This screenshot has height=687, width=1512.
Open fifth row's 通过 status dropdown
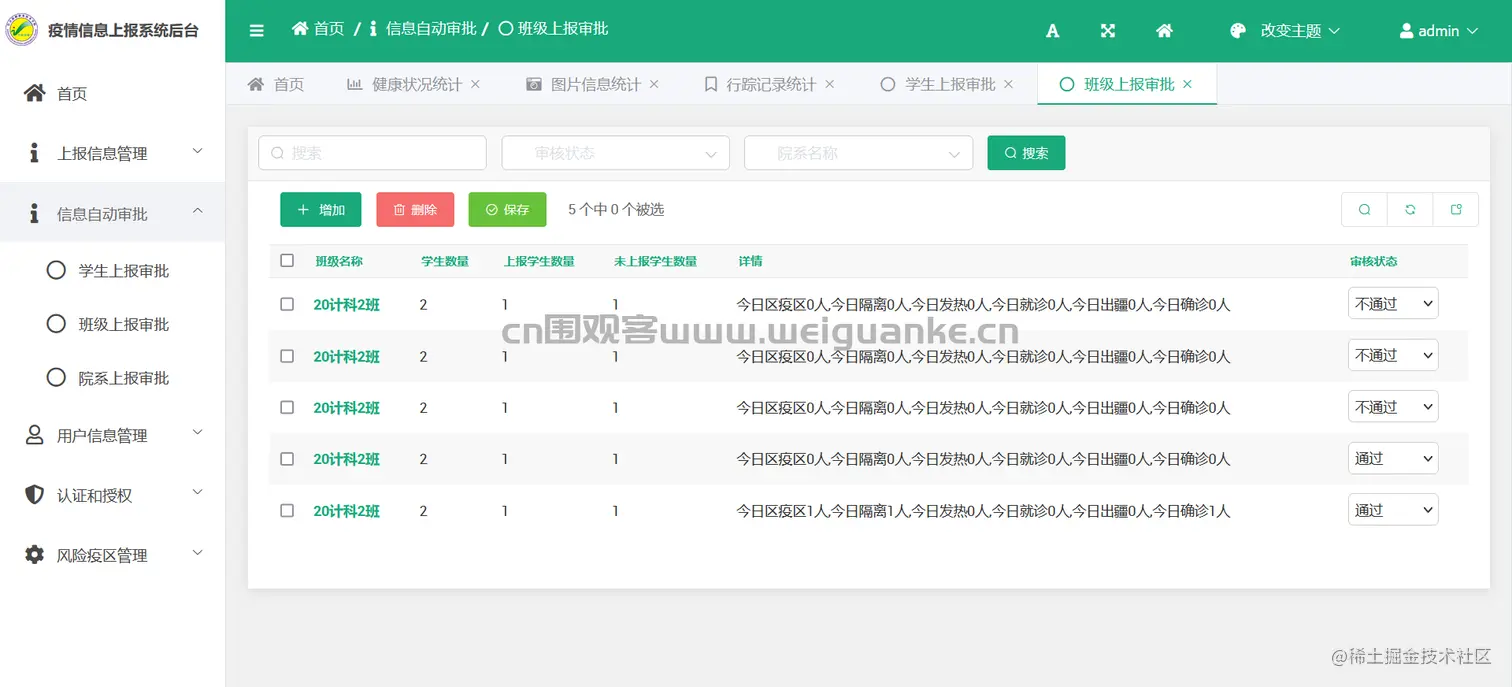click(x=1393, y=510)
